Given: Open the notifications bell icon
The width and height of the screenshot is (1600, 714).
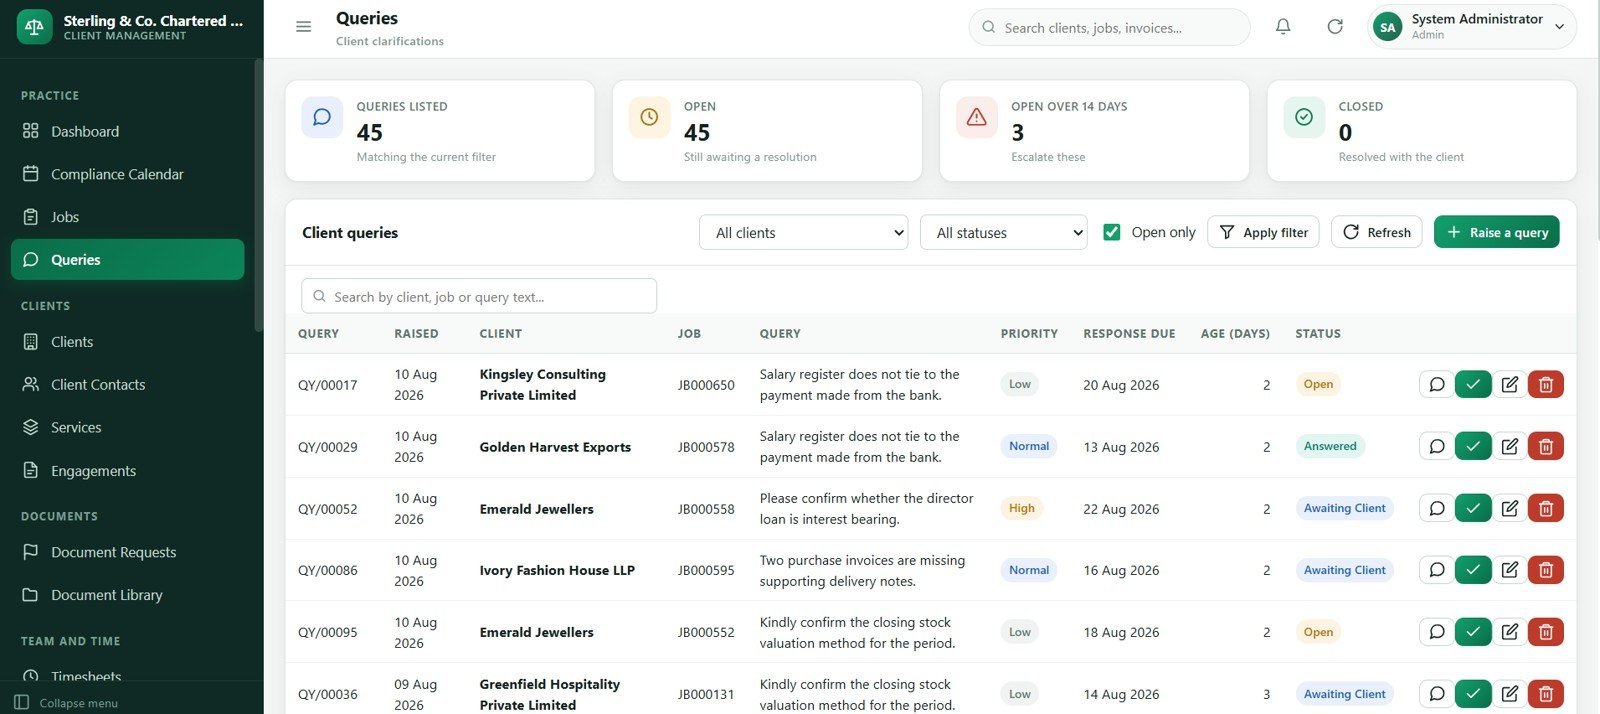Looking at the screenshot, I should 1283,27.
